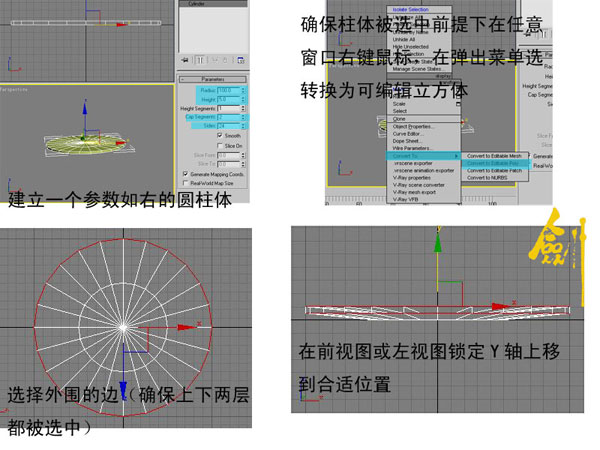Click the Height input field

229,99
